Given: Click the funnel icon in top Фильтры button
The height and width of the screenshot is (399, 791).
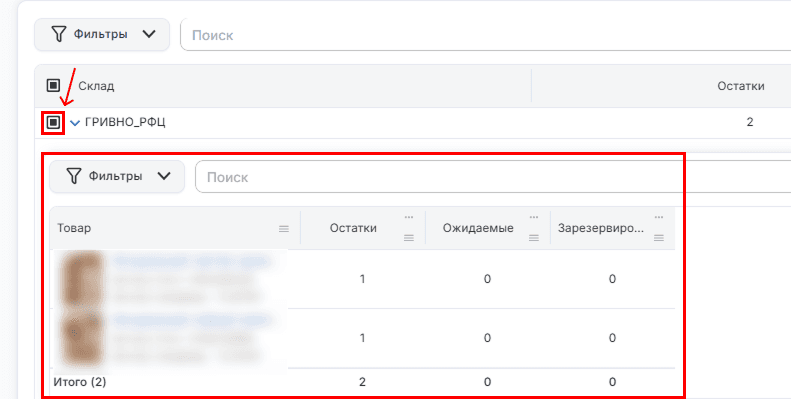Looking at the screenshot, I should coord(59,35).
